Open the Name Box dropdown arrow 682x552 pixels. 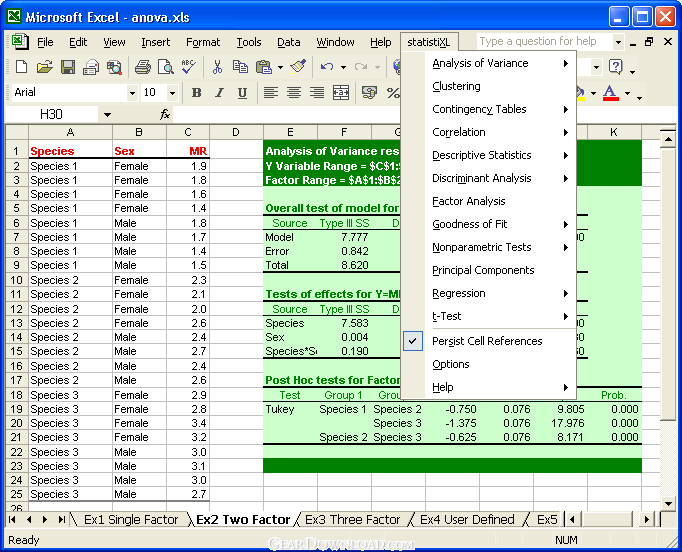(107, 115)
